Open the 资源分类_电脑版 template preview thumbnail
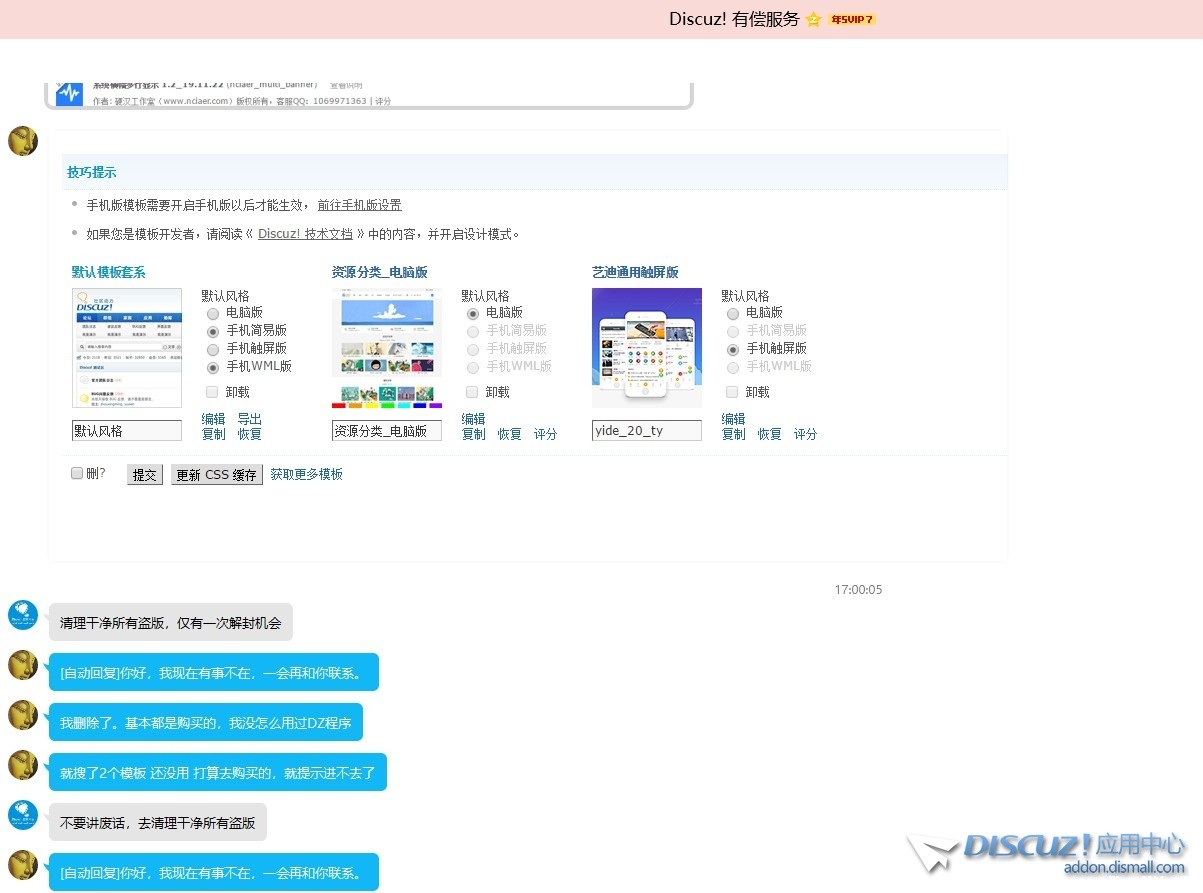1203x893 pixels. pos(386,348)
